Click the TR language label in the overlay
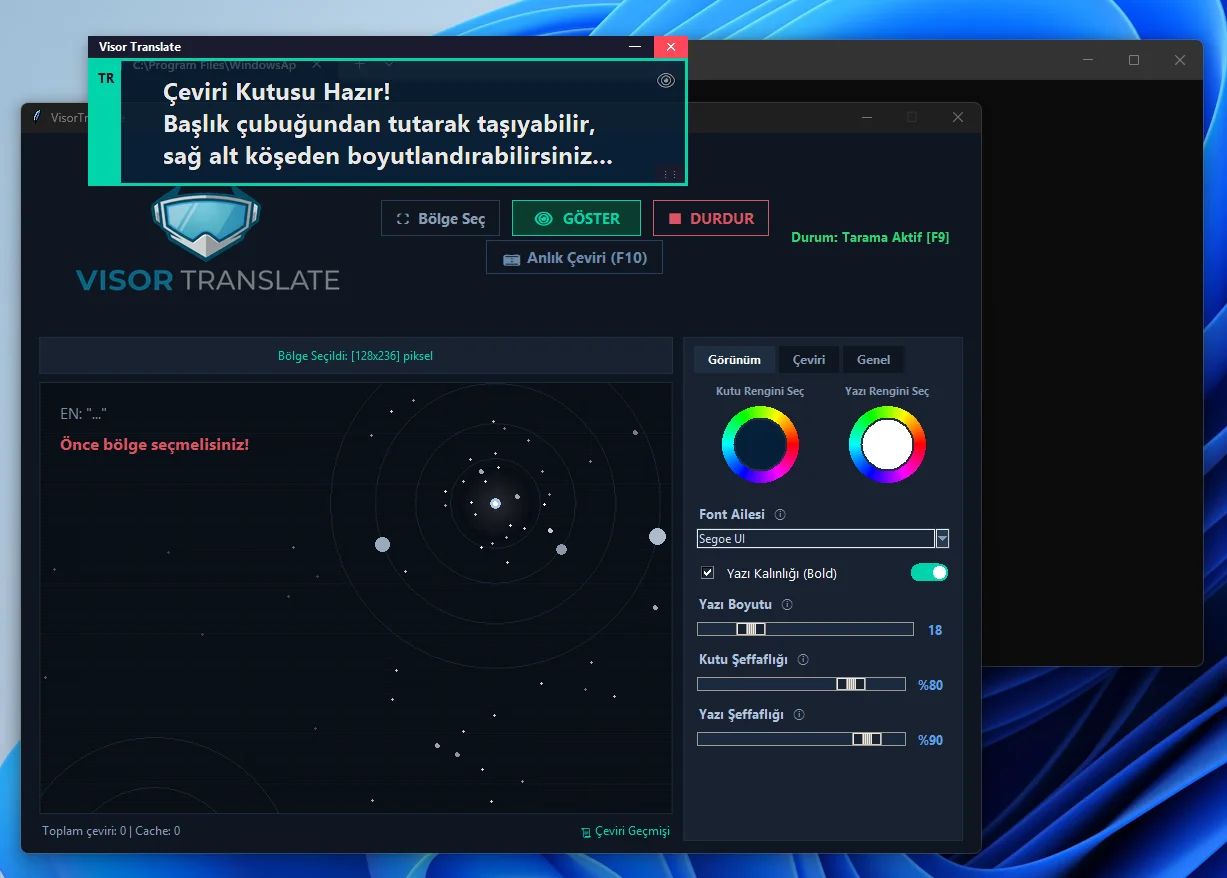This screenshot has width=1227, height=878. [106, 78]
